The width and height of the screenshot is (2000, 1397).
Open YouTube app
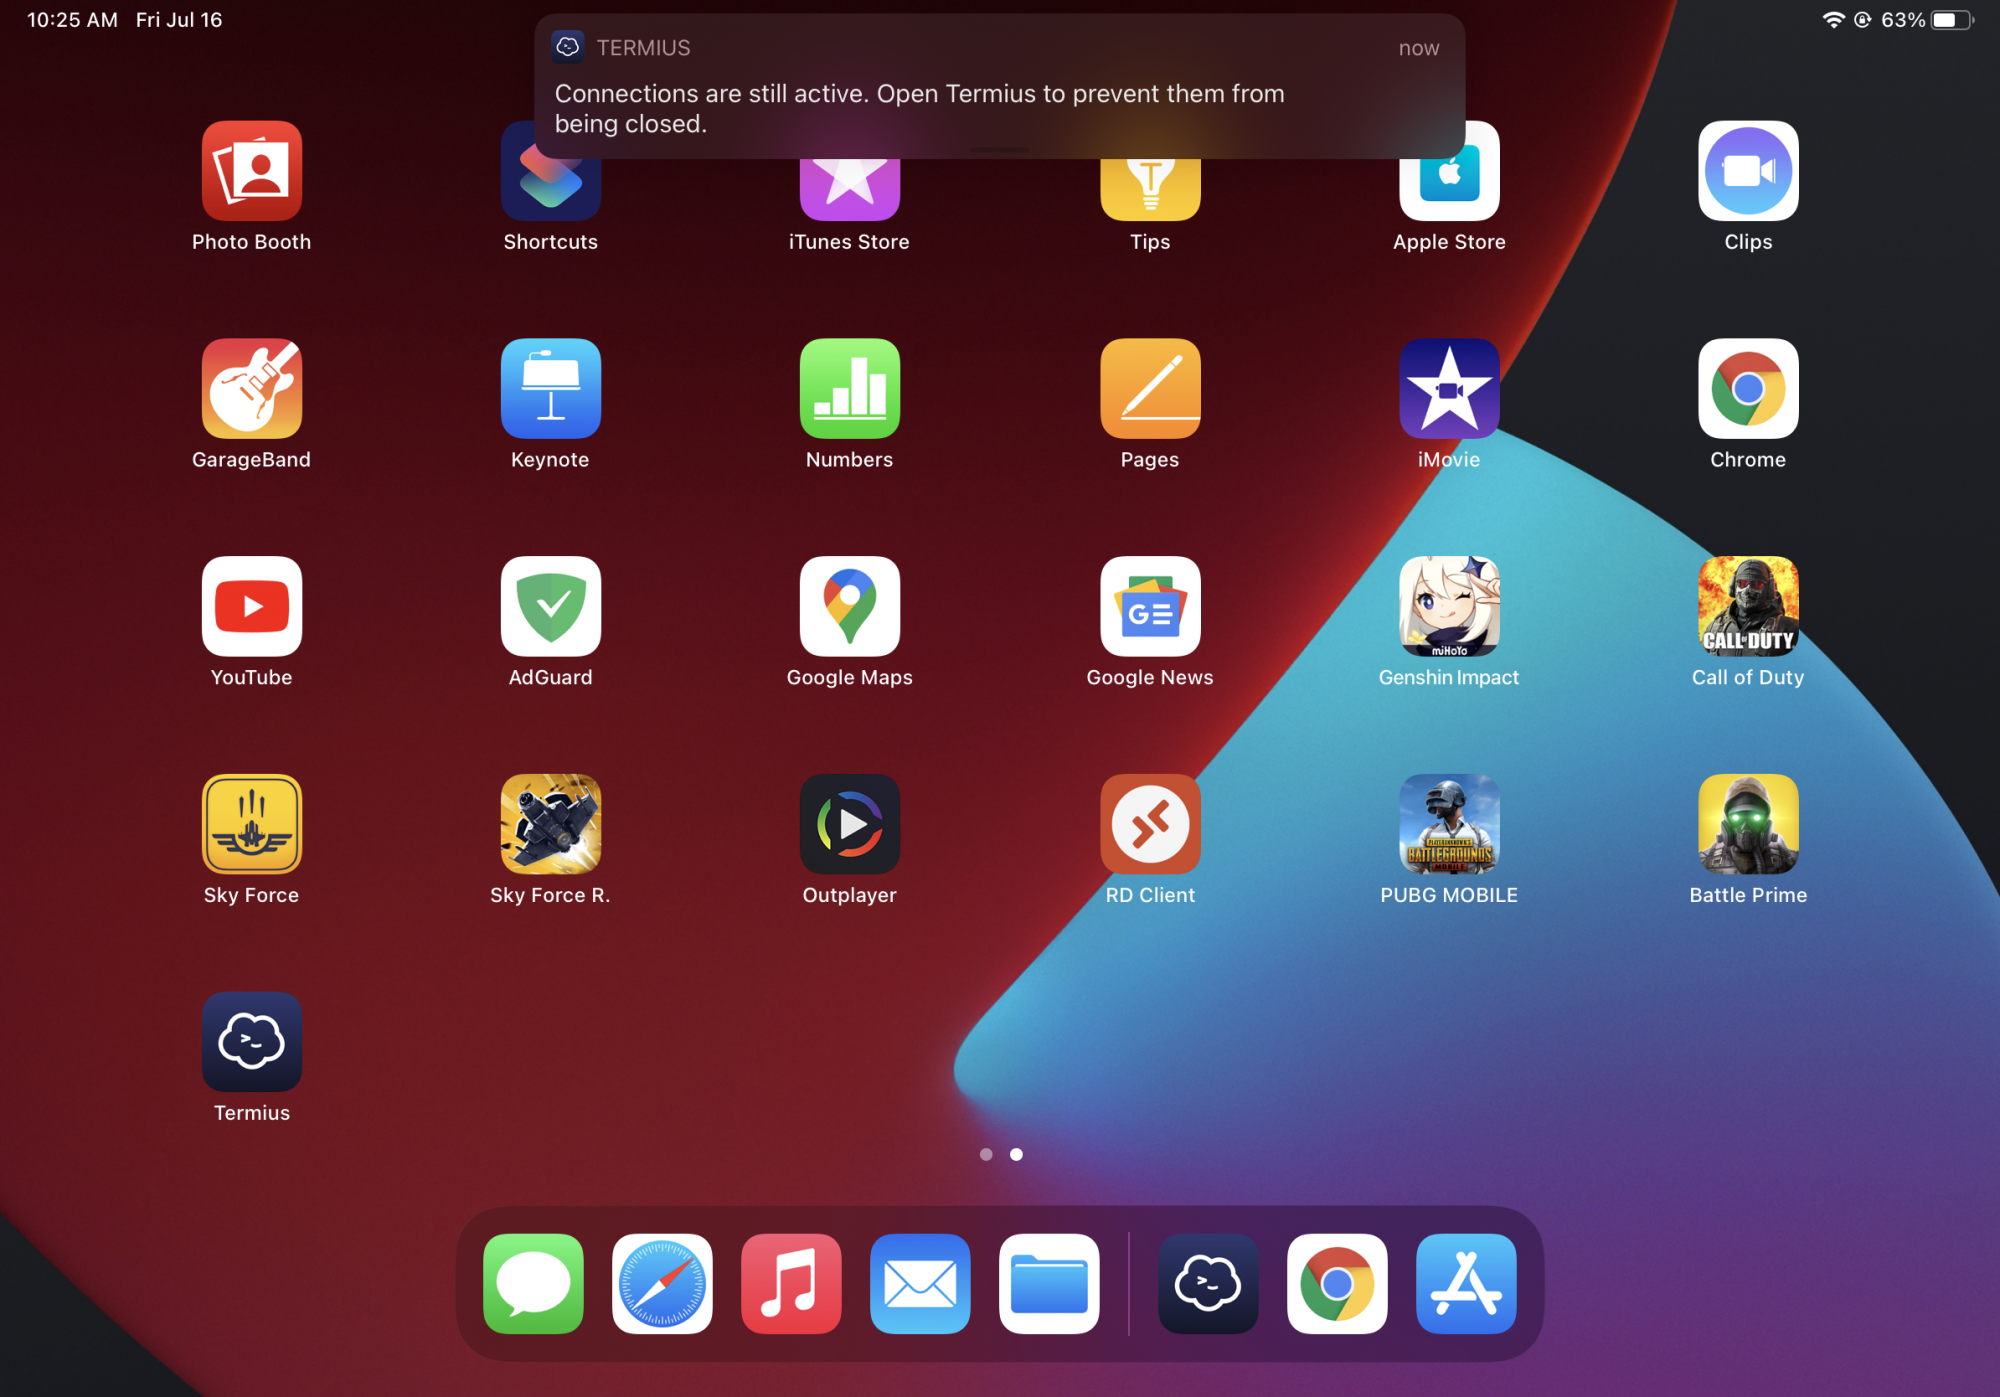251,606
